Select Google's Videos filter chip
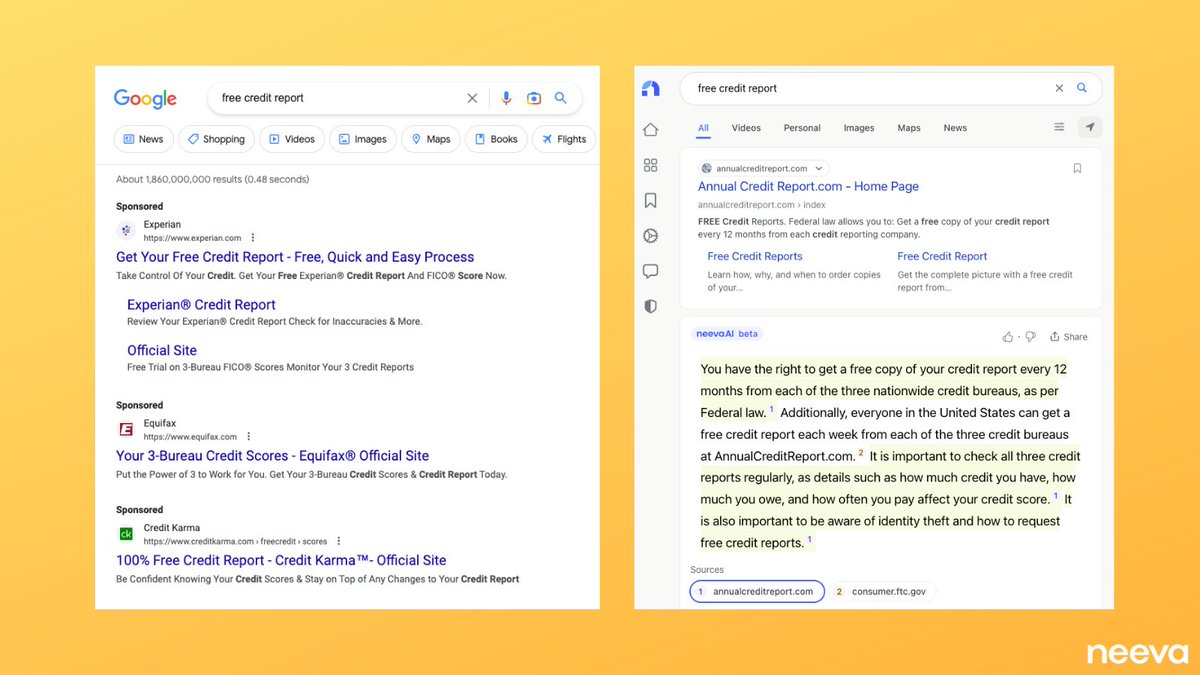Viewport: 1200px width, 675px height. coord(291,139)
